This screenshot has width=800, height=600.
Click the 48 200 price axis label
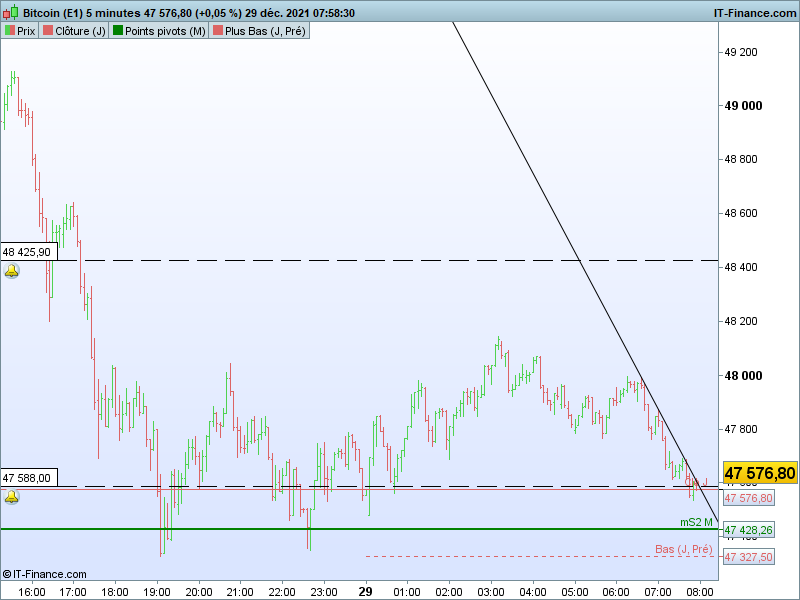[741, 321]
